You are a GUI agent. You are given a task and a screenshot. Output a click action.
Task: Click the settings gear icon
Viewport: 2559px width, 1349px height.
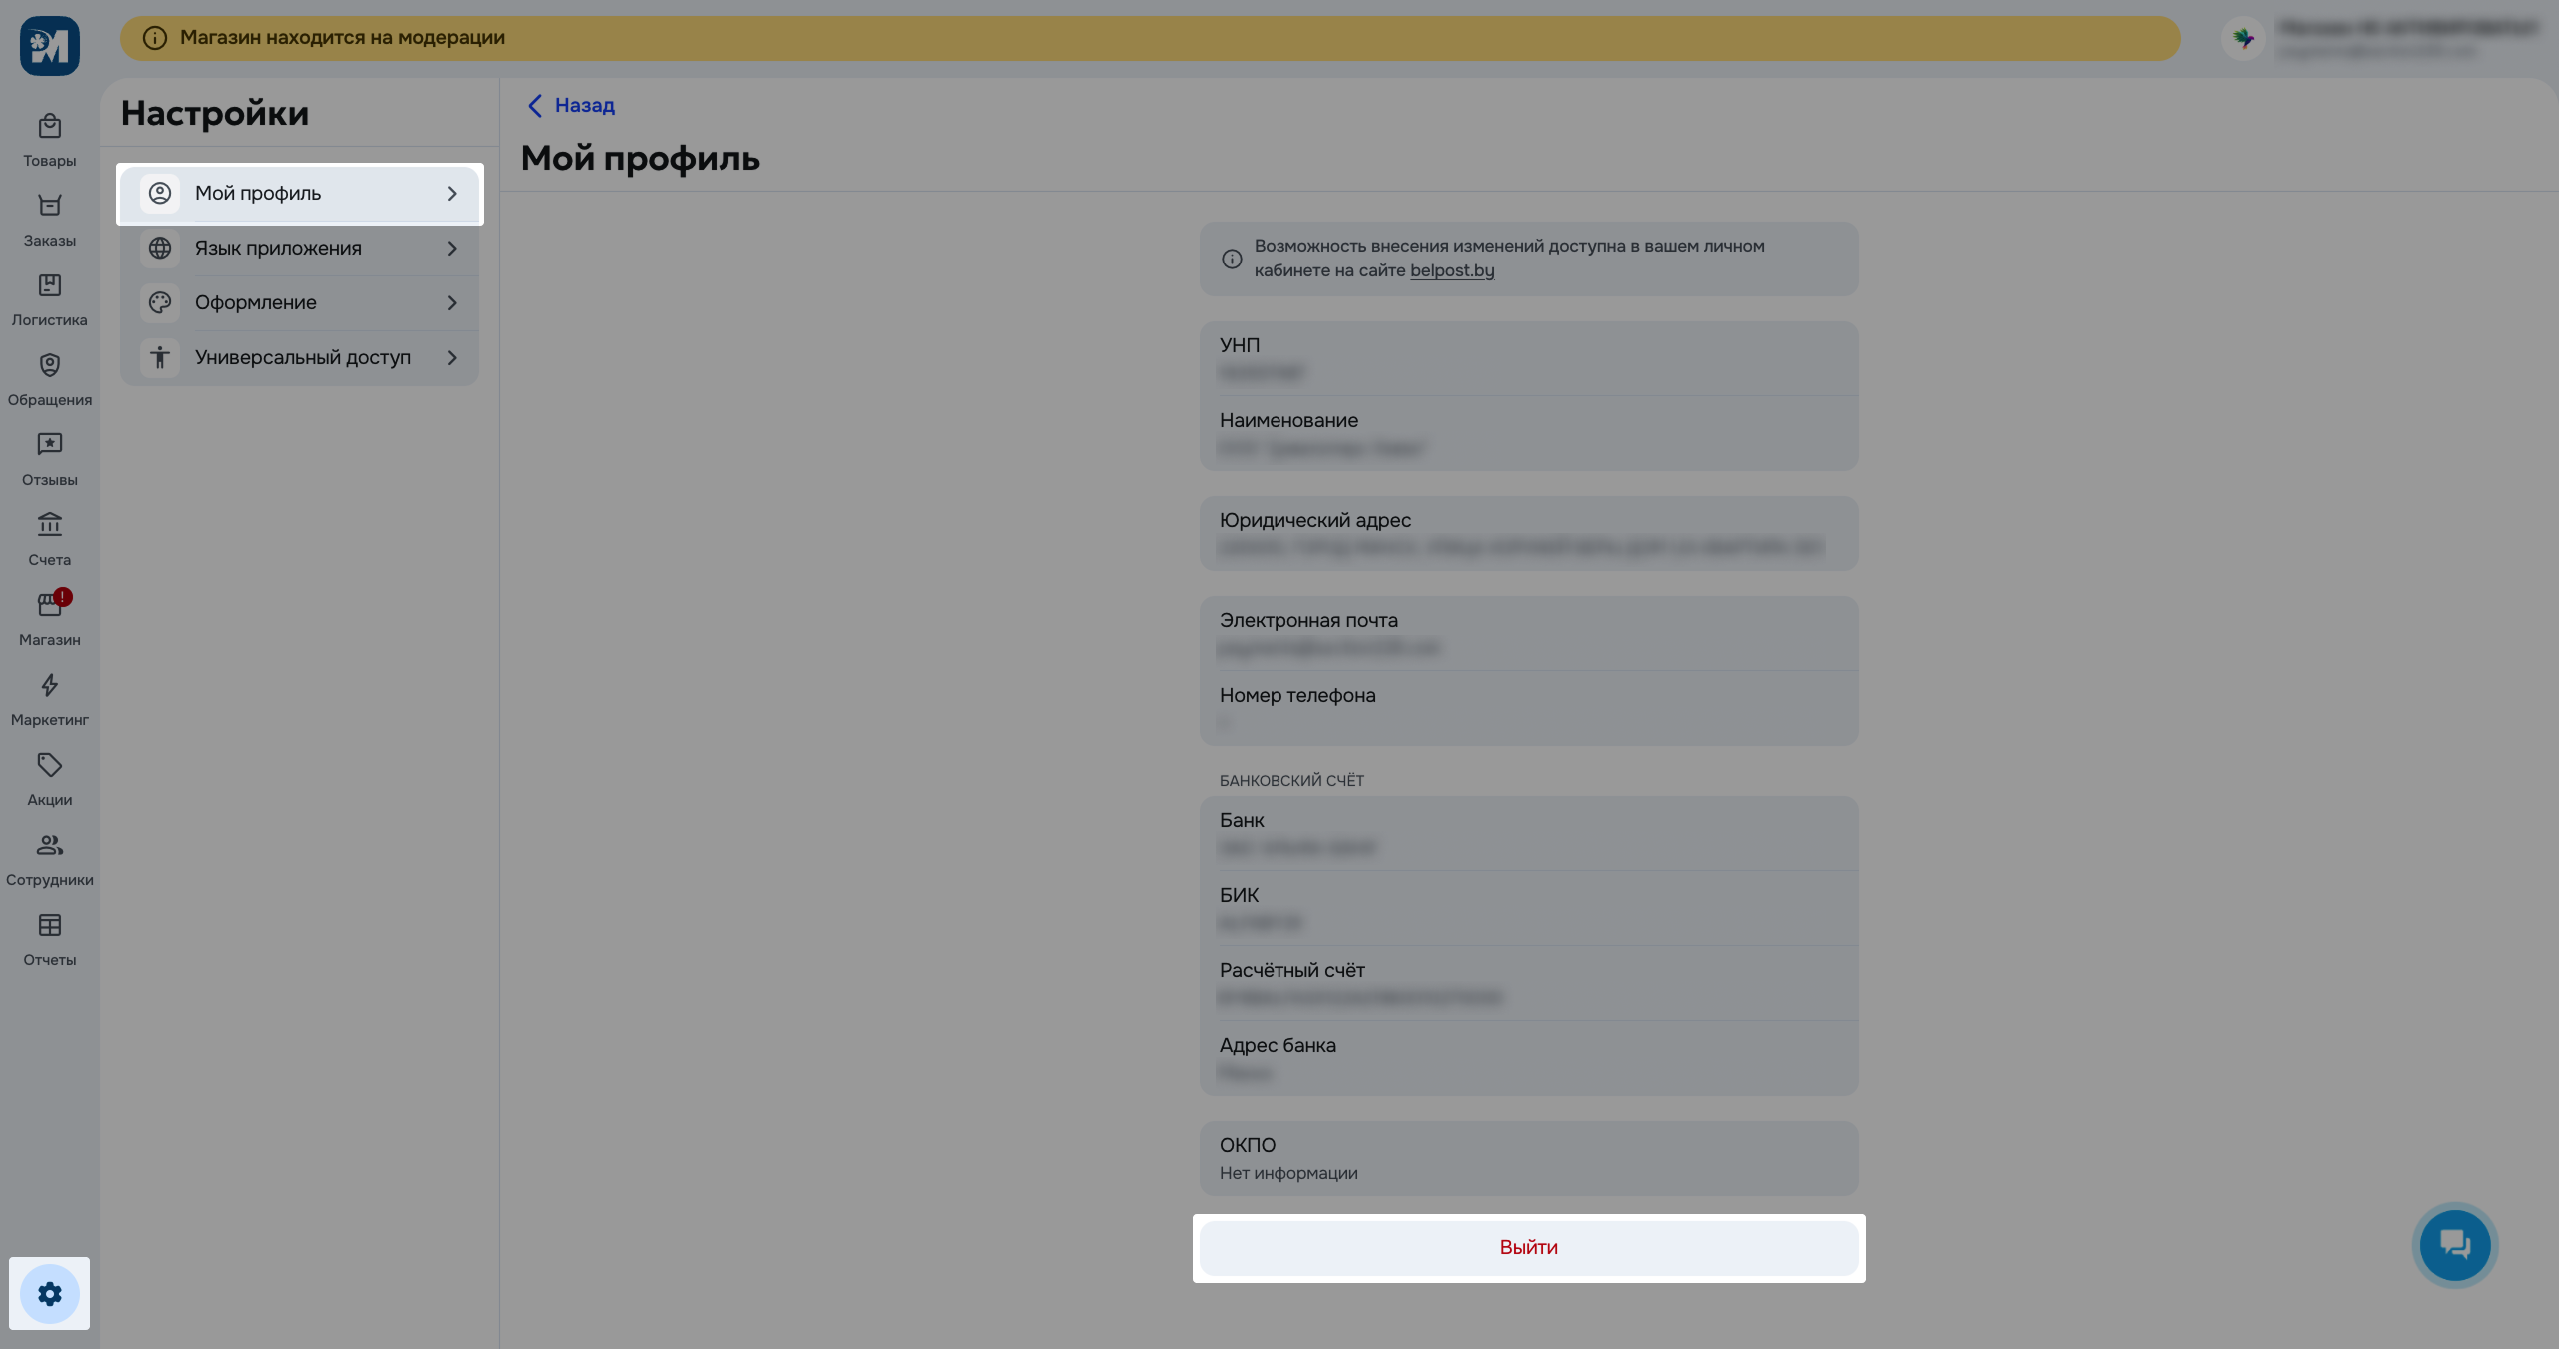[49, 1293]
